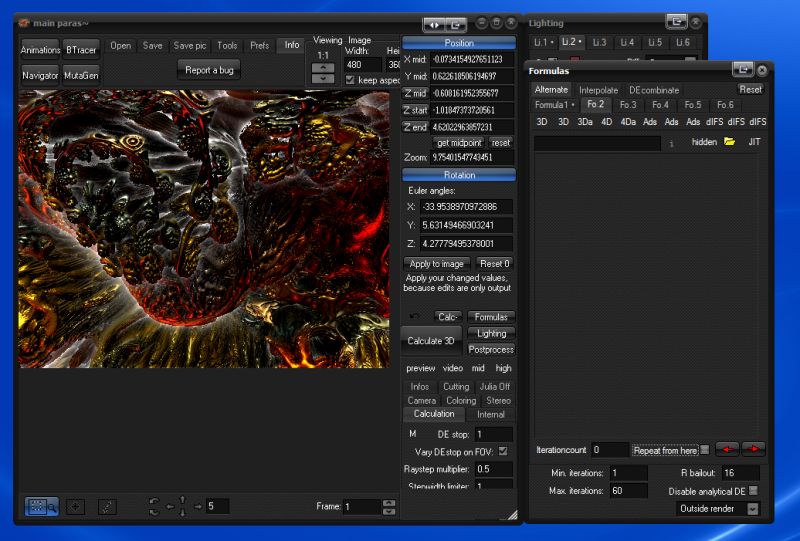The height and width of the screenshot is (541, 800).
Task: Click the JIT formula option
Action: coord(754,142)
